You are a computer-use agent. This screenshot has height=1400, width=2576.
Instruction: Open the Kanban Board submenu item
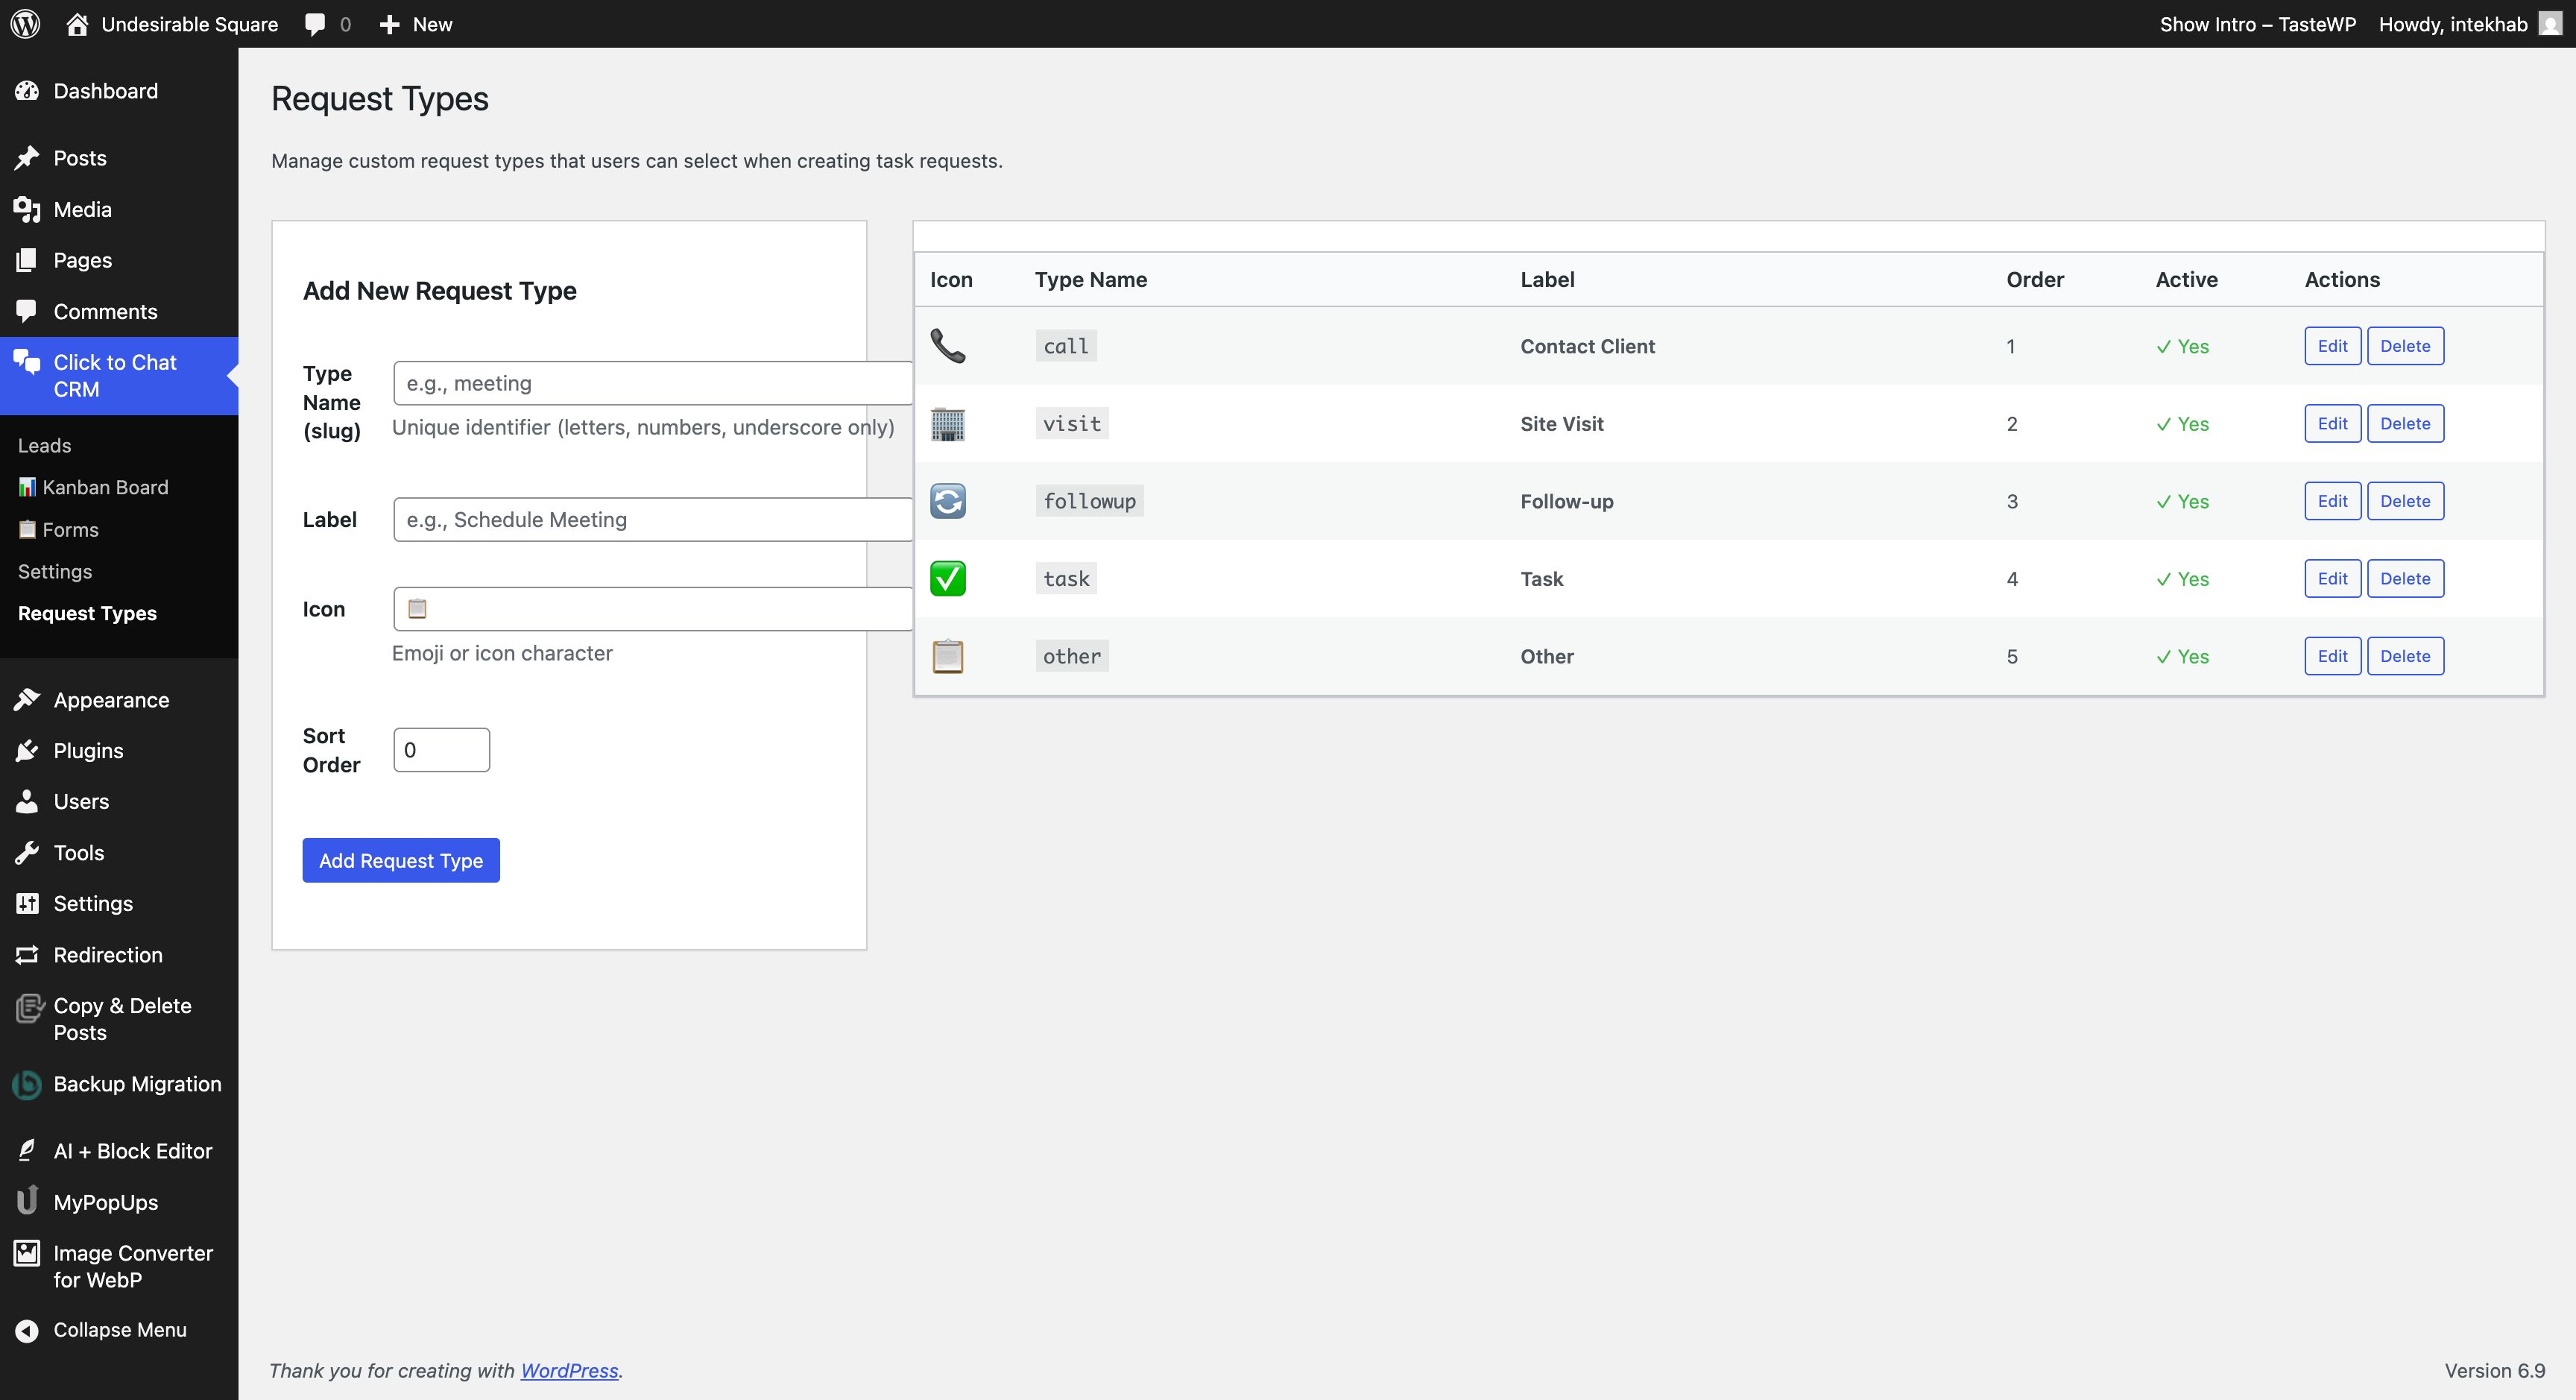pyautogui.click(x=104, y=487)
